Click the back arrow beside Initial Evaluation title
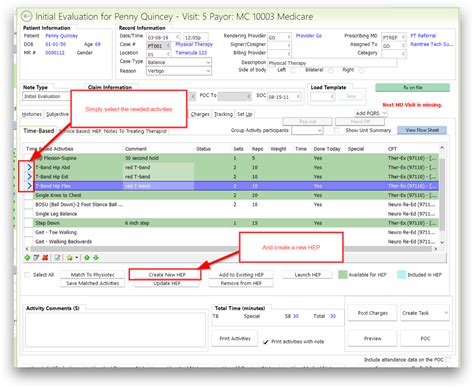This screenshot has width=474, height=388. tap(27, 16)
